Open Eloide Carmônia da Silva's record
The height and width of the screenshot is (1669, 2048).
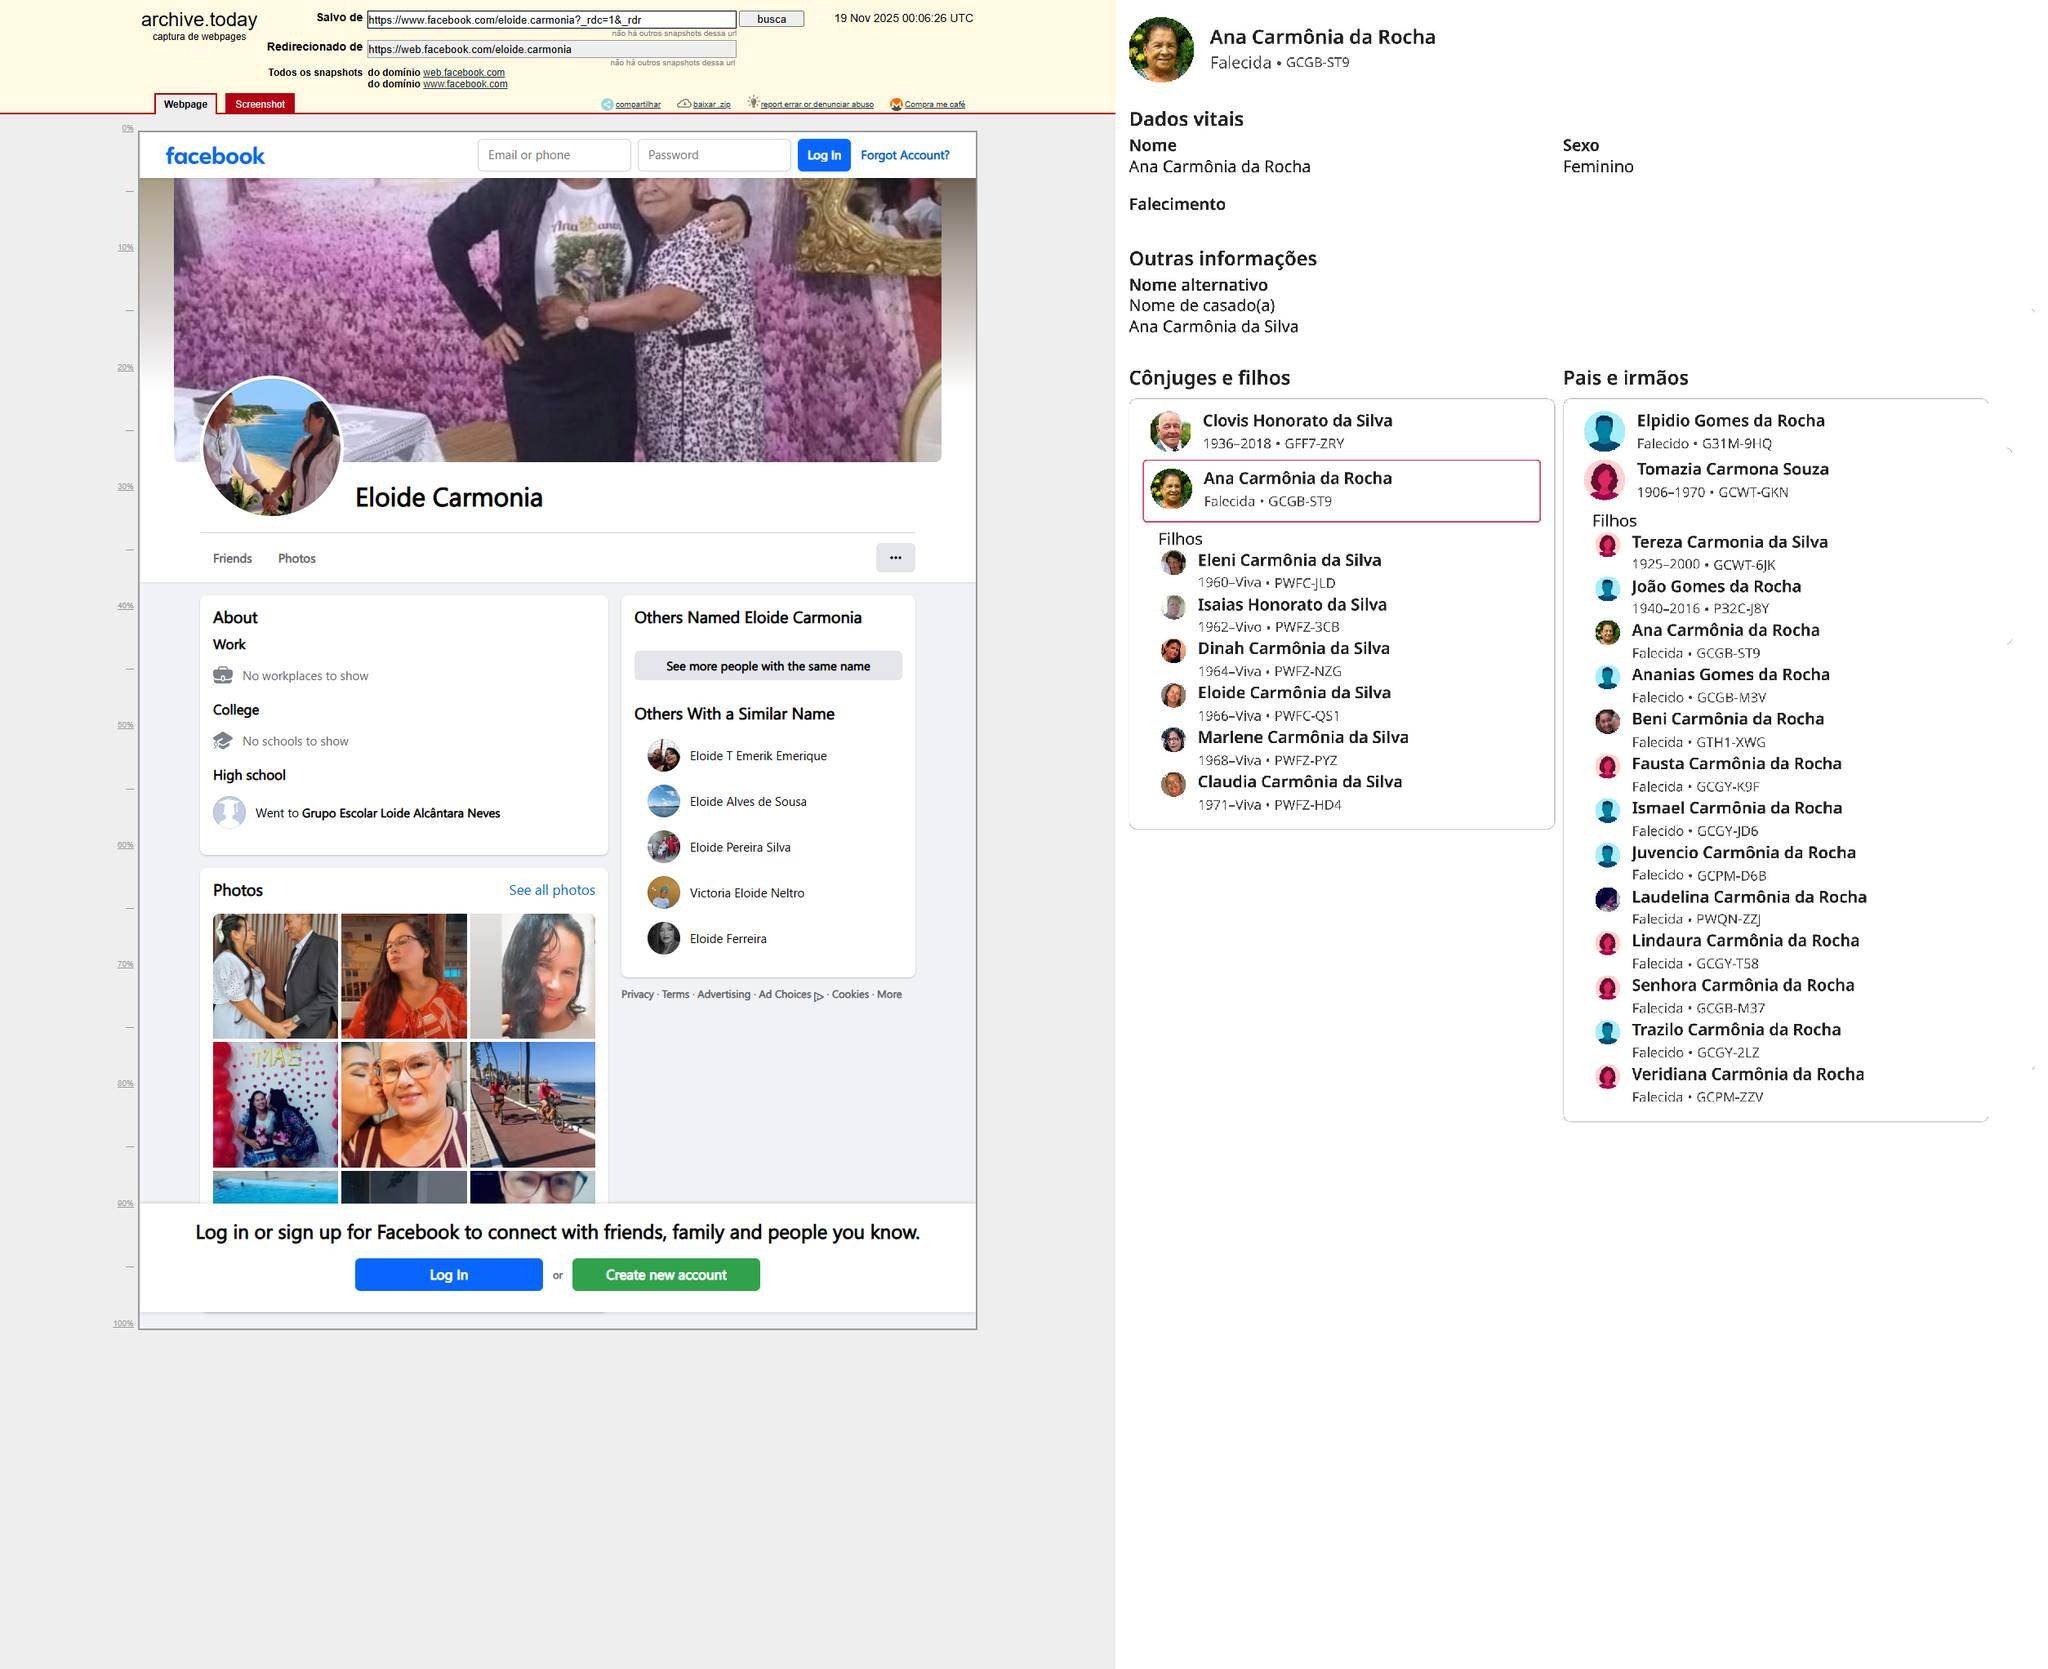[x=1293, y=693]
